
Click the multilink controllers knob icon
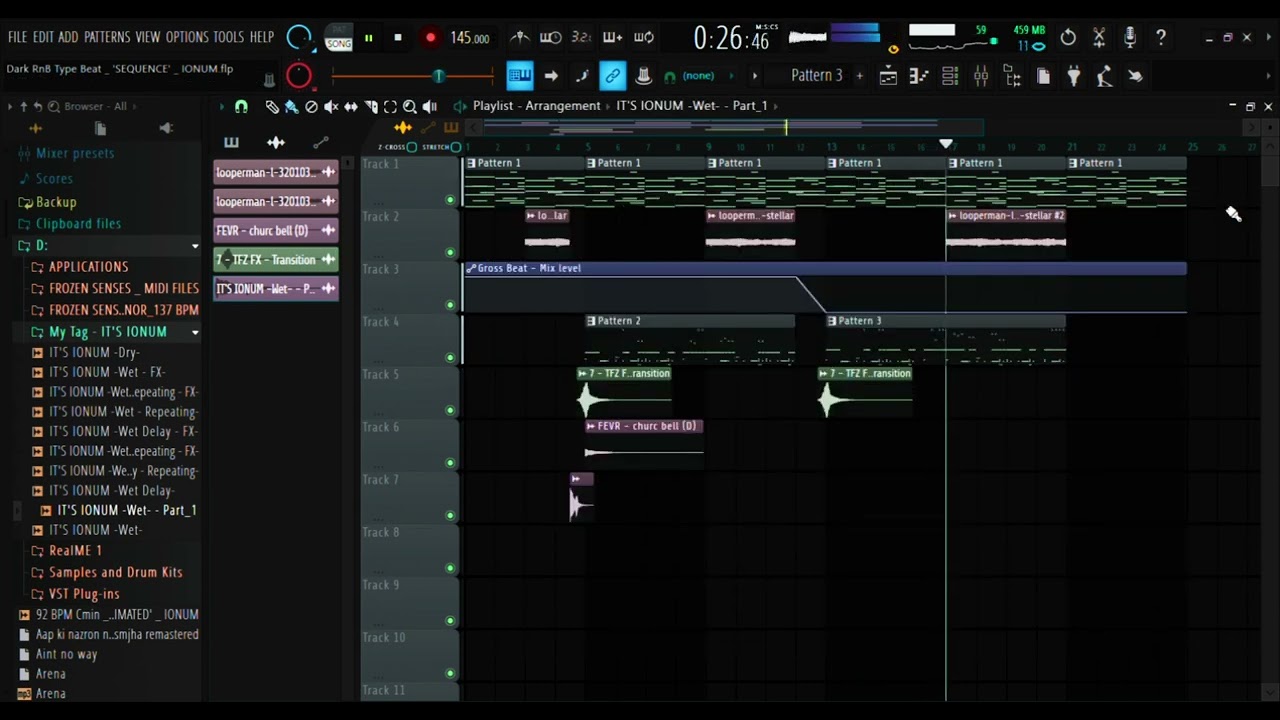pyautogui.click(x=644, y=75)
